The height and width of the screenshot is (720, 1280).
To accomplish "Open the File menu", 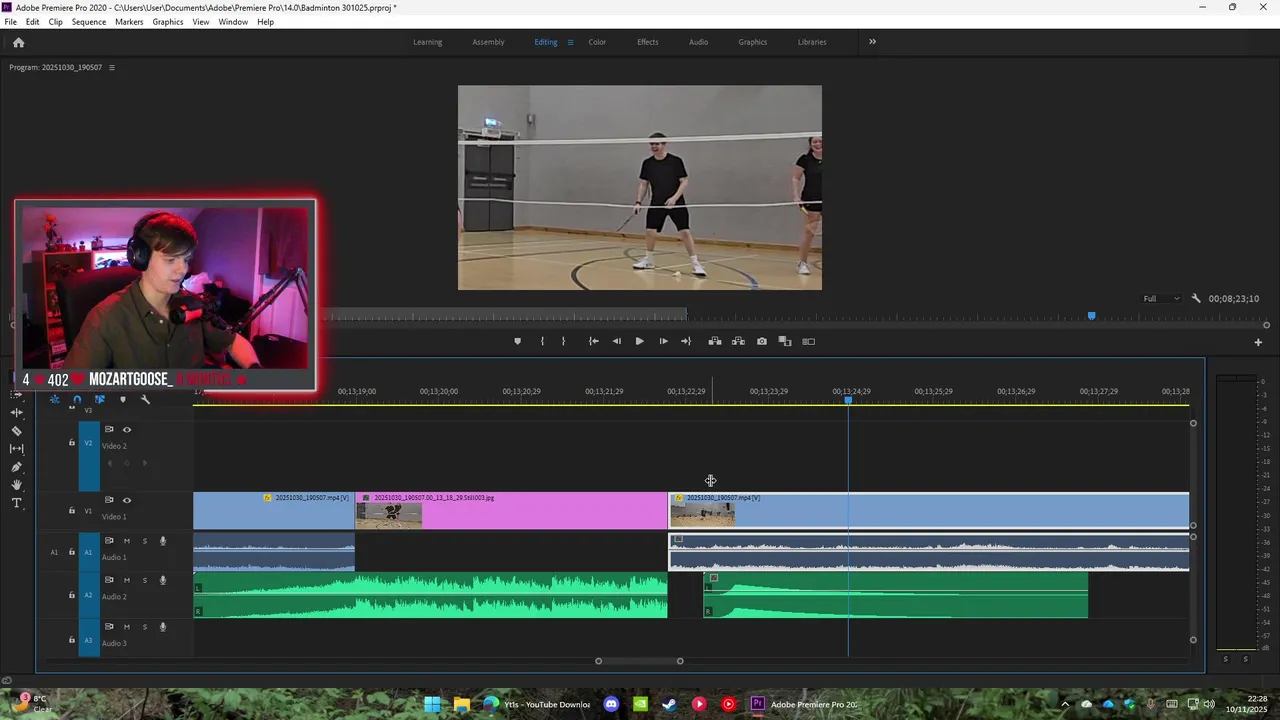I will click(10, 22).
